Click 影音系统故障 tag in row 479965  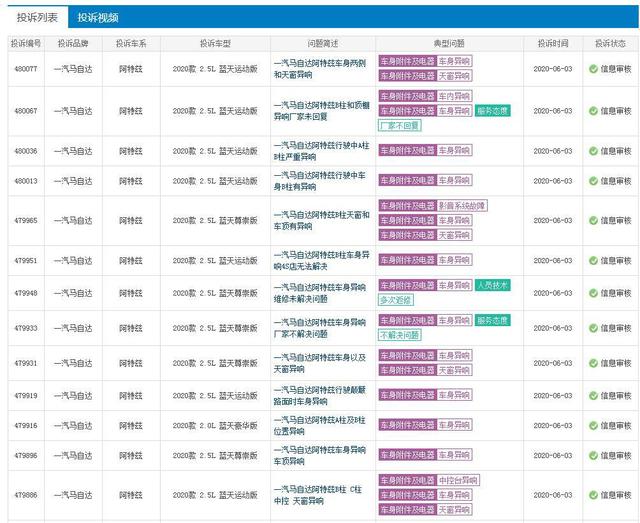[x=462, y=206]
